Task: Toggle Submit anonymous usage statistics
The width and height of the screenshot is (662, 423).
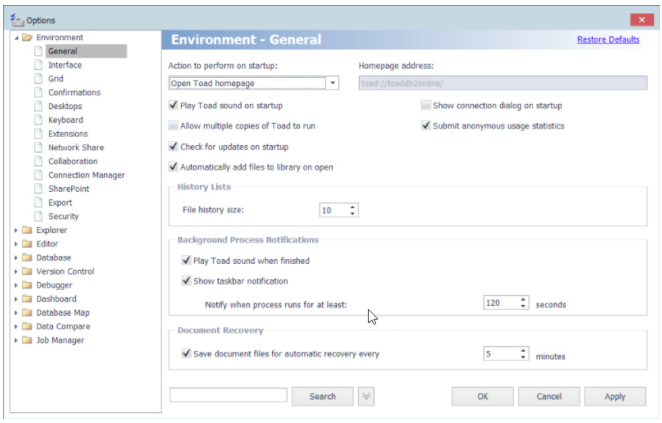Action: [x=426, y=125]
